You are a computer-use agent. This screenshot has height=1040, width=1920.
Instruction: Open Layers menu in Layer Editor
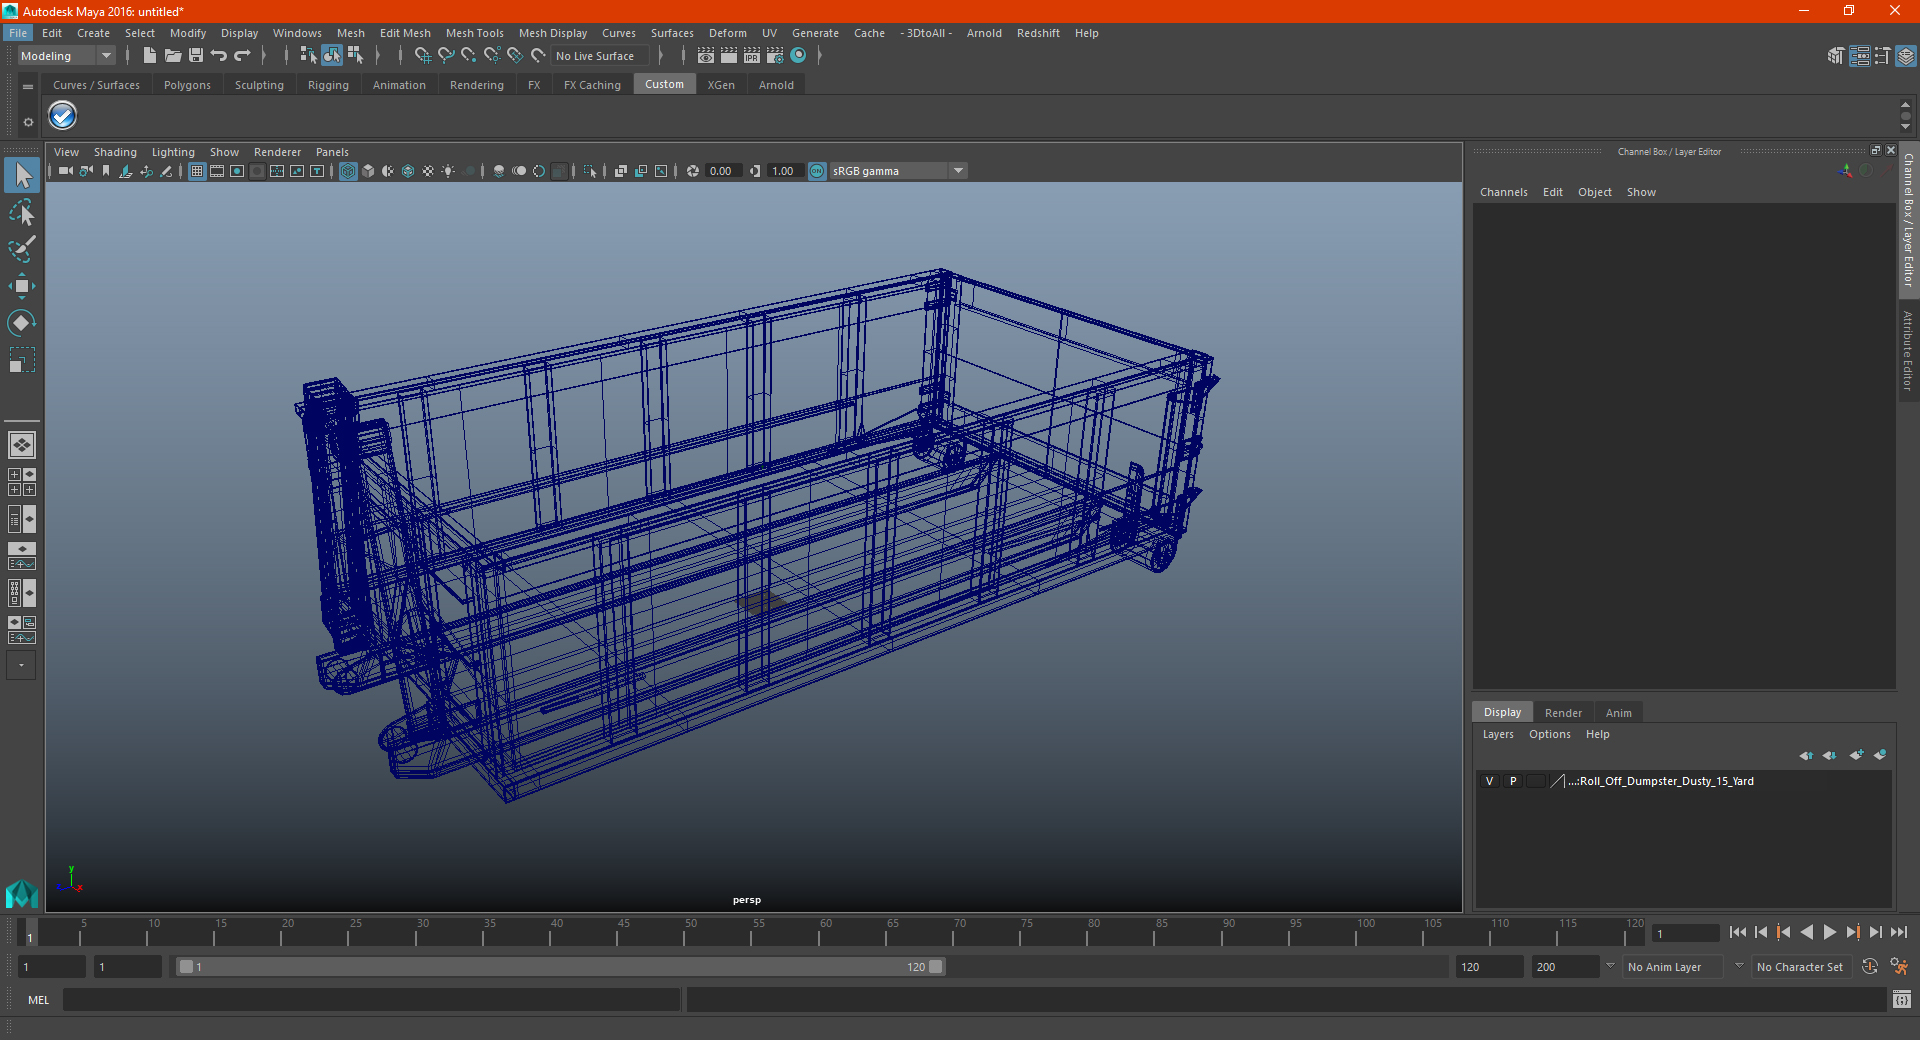click(1497, 734)
